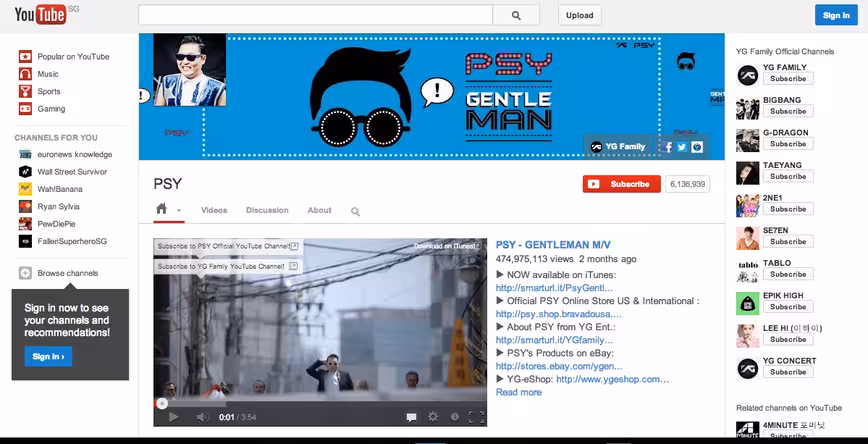Click the Watch Later clock icon
The width and height of the screenshot is (868, 444).
click(454, 417)
